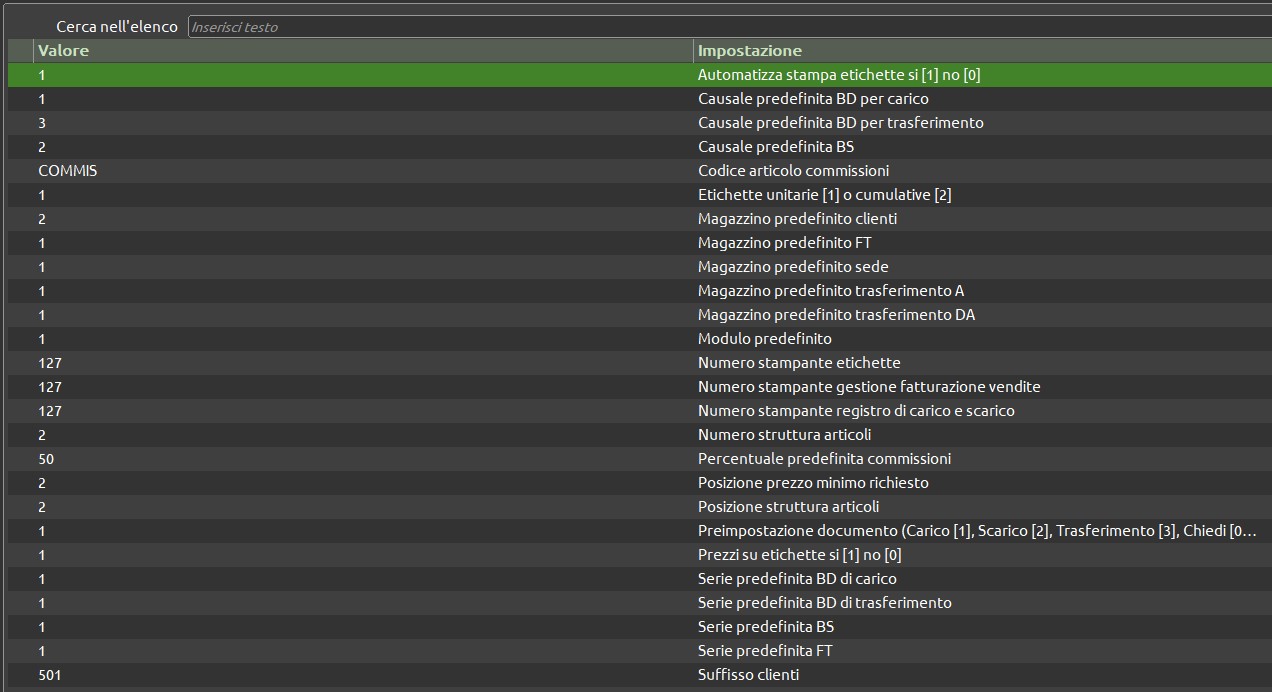
Task: Choose 'Preimpostazione documento' setting row
Action: coord(976,531)
